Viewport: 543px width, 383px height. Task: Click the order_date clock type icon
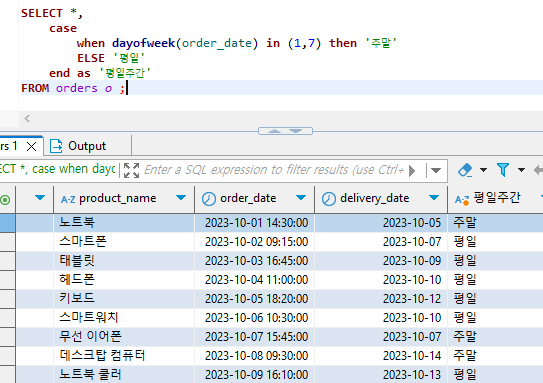tap(209, 199)
